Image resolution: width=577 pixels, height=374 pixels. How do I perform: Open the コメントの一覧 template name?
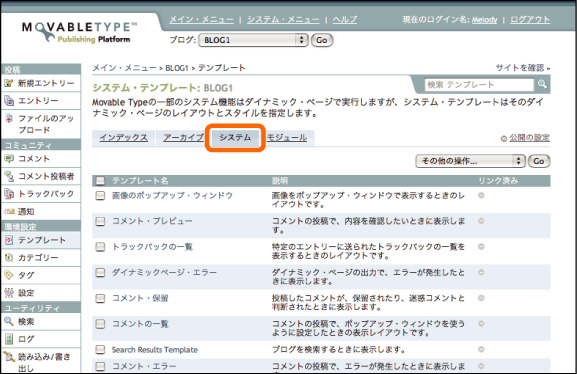140,324
